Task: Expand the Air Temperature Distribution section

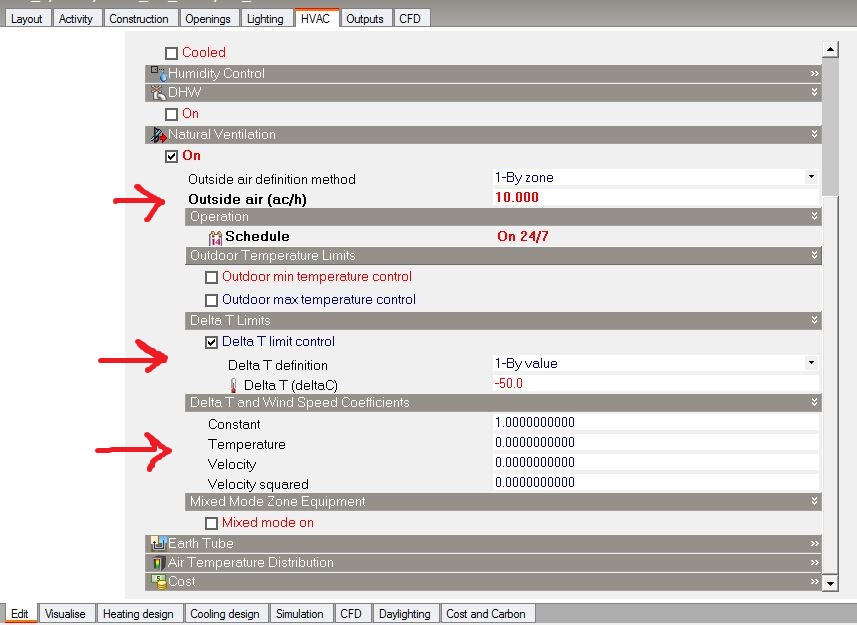Action: pos(814,562)
